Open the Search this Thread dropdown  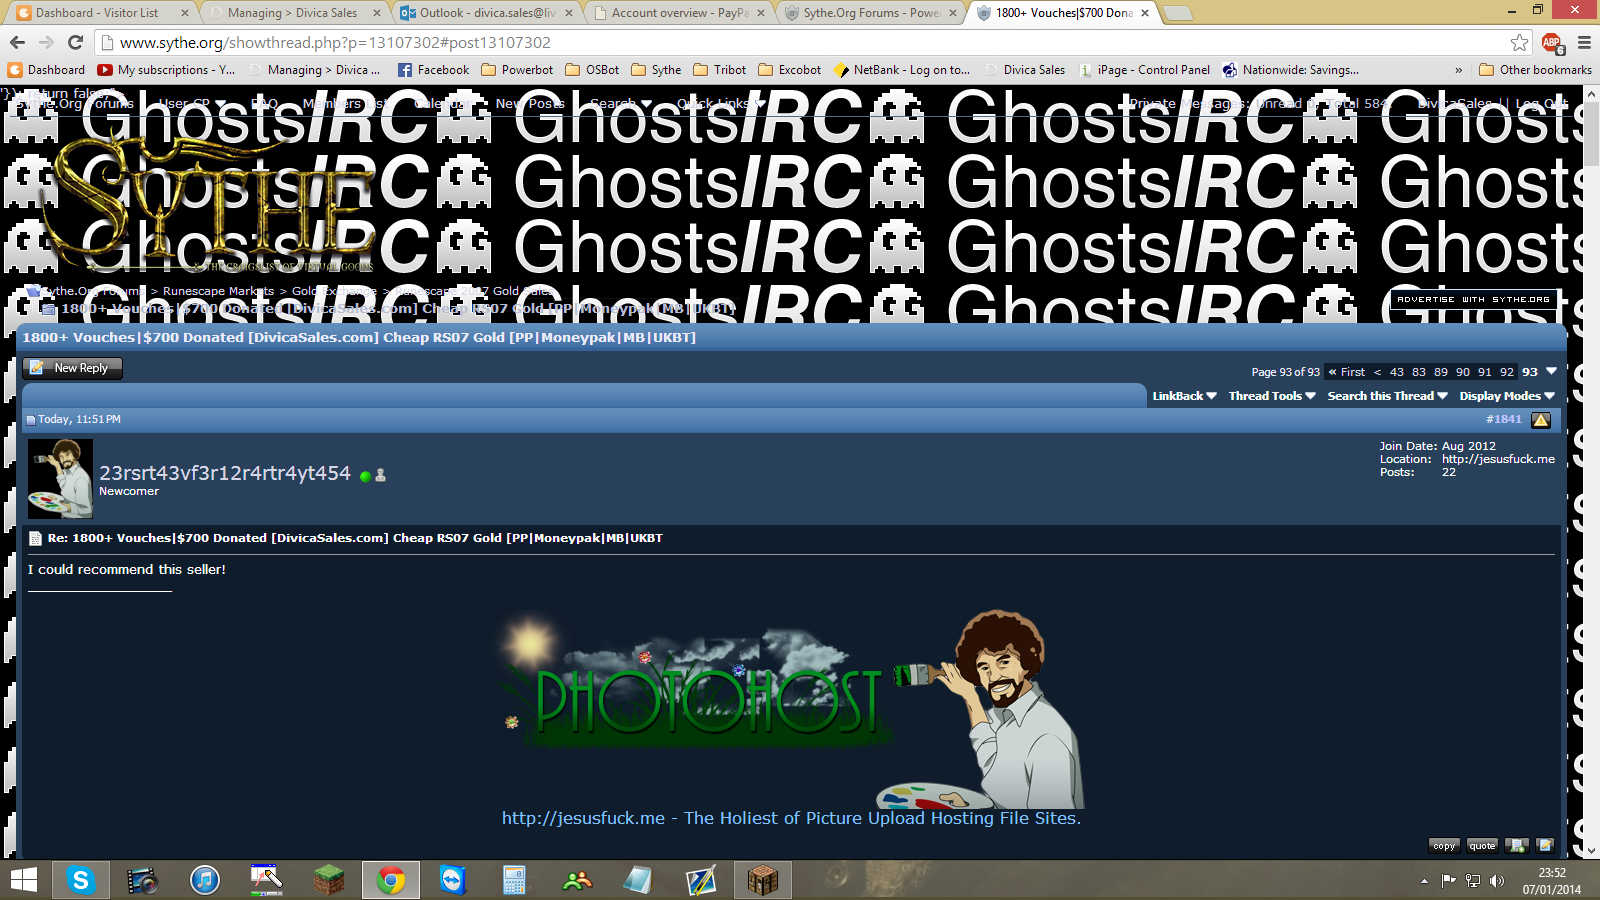[1387, 396]
